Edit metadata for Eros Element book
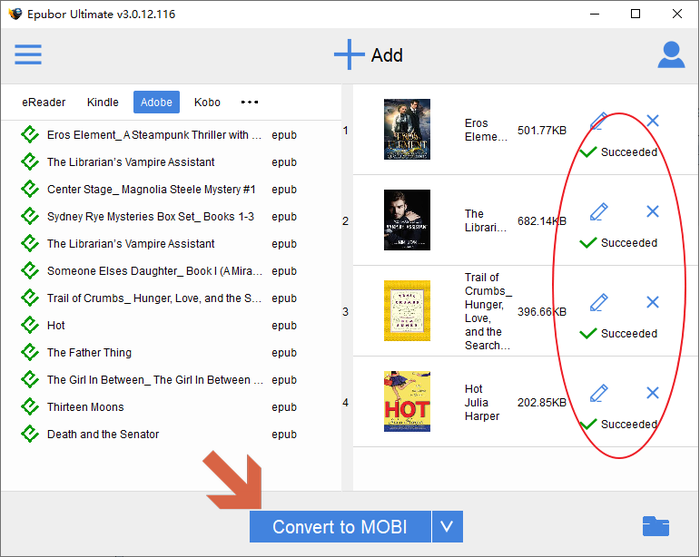Viewport: 700px width, 557px height. pos(599,121)
